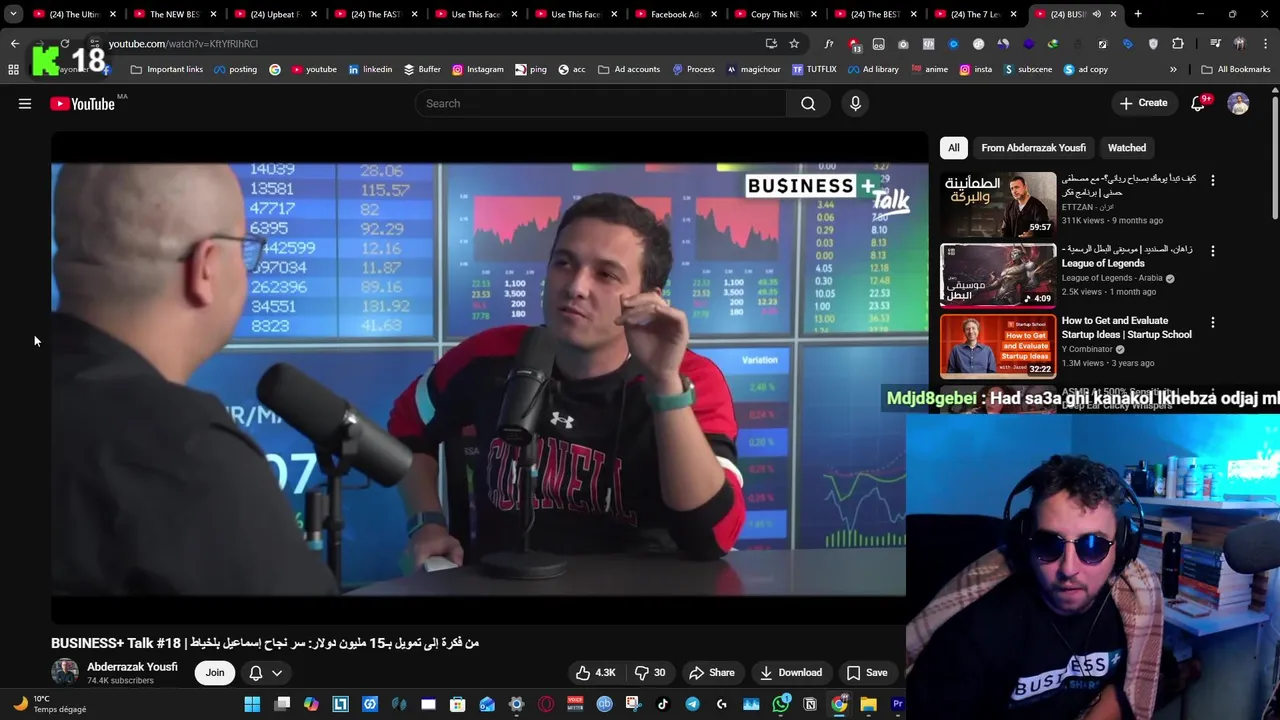1280x720 pixels.
Task: Switch to the Facebook Ad tab
Action: [x=676, y=14]
